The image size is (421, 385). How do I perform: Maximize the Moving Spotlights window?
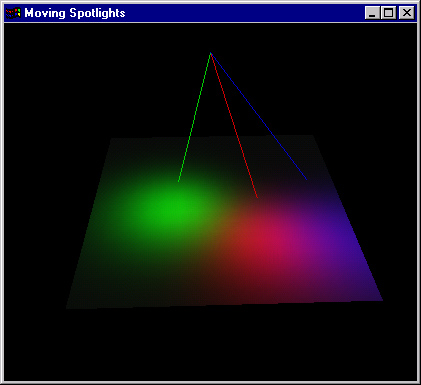click(x=389, y=13)
